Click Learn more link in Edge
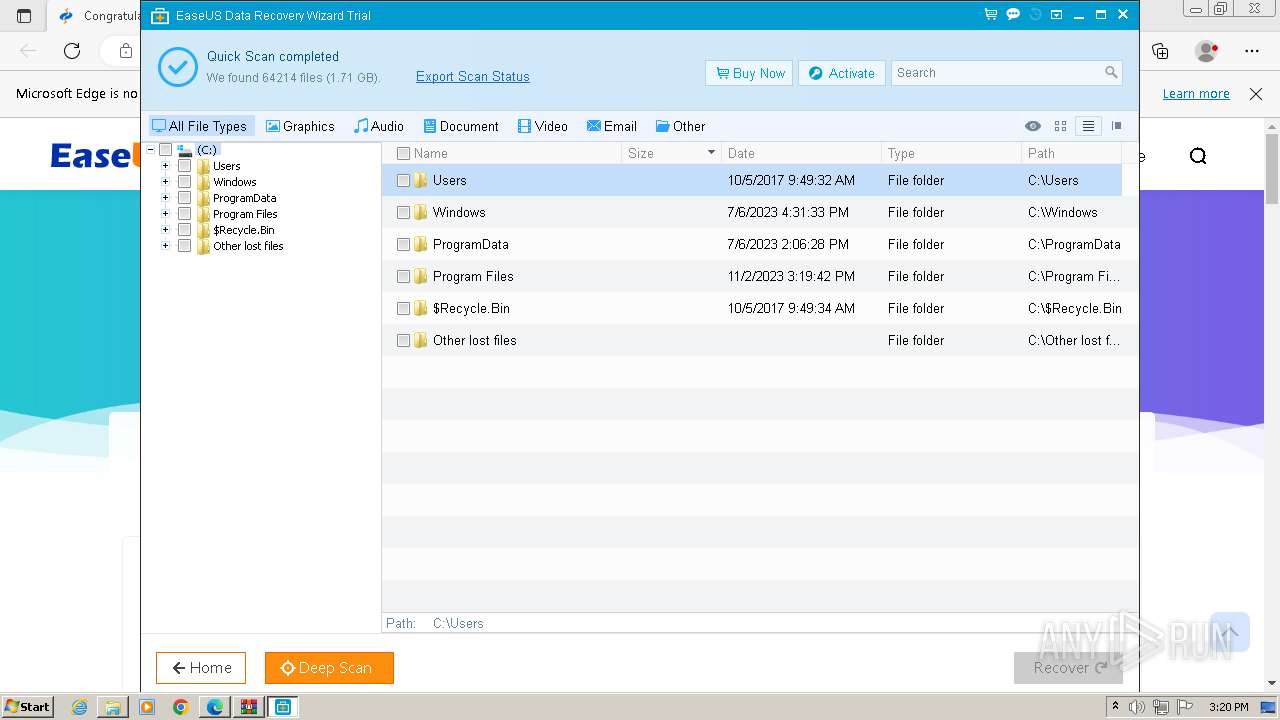The height and width of the screenshot is (720, 1280). click(x=1196, y=94)
